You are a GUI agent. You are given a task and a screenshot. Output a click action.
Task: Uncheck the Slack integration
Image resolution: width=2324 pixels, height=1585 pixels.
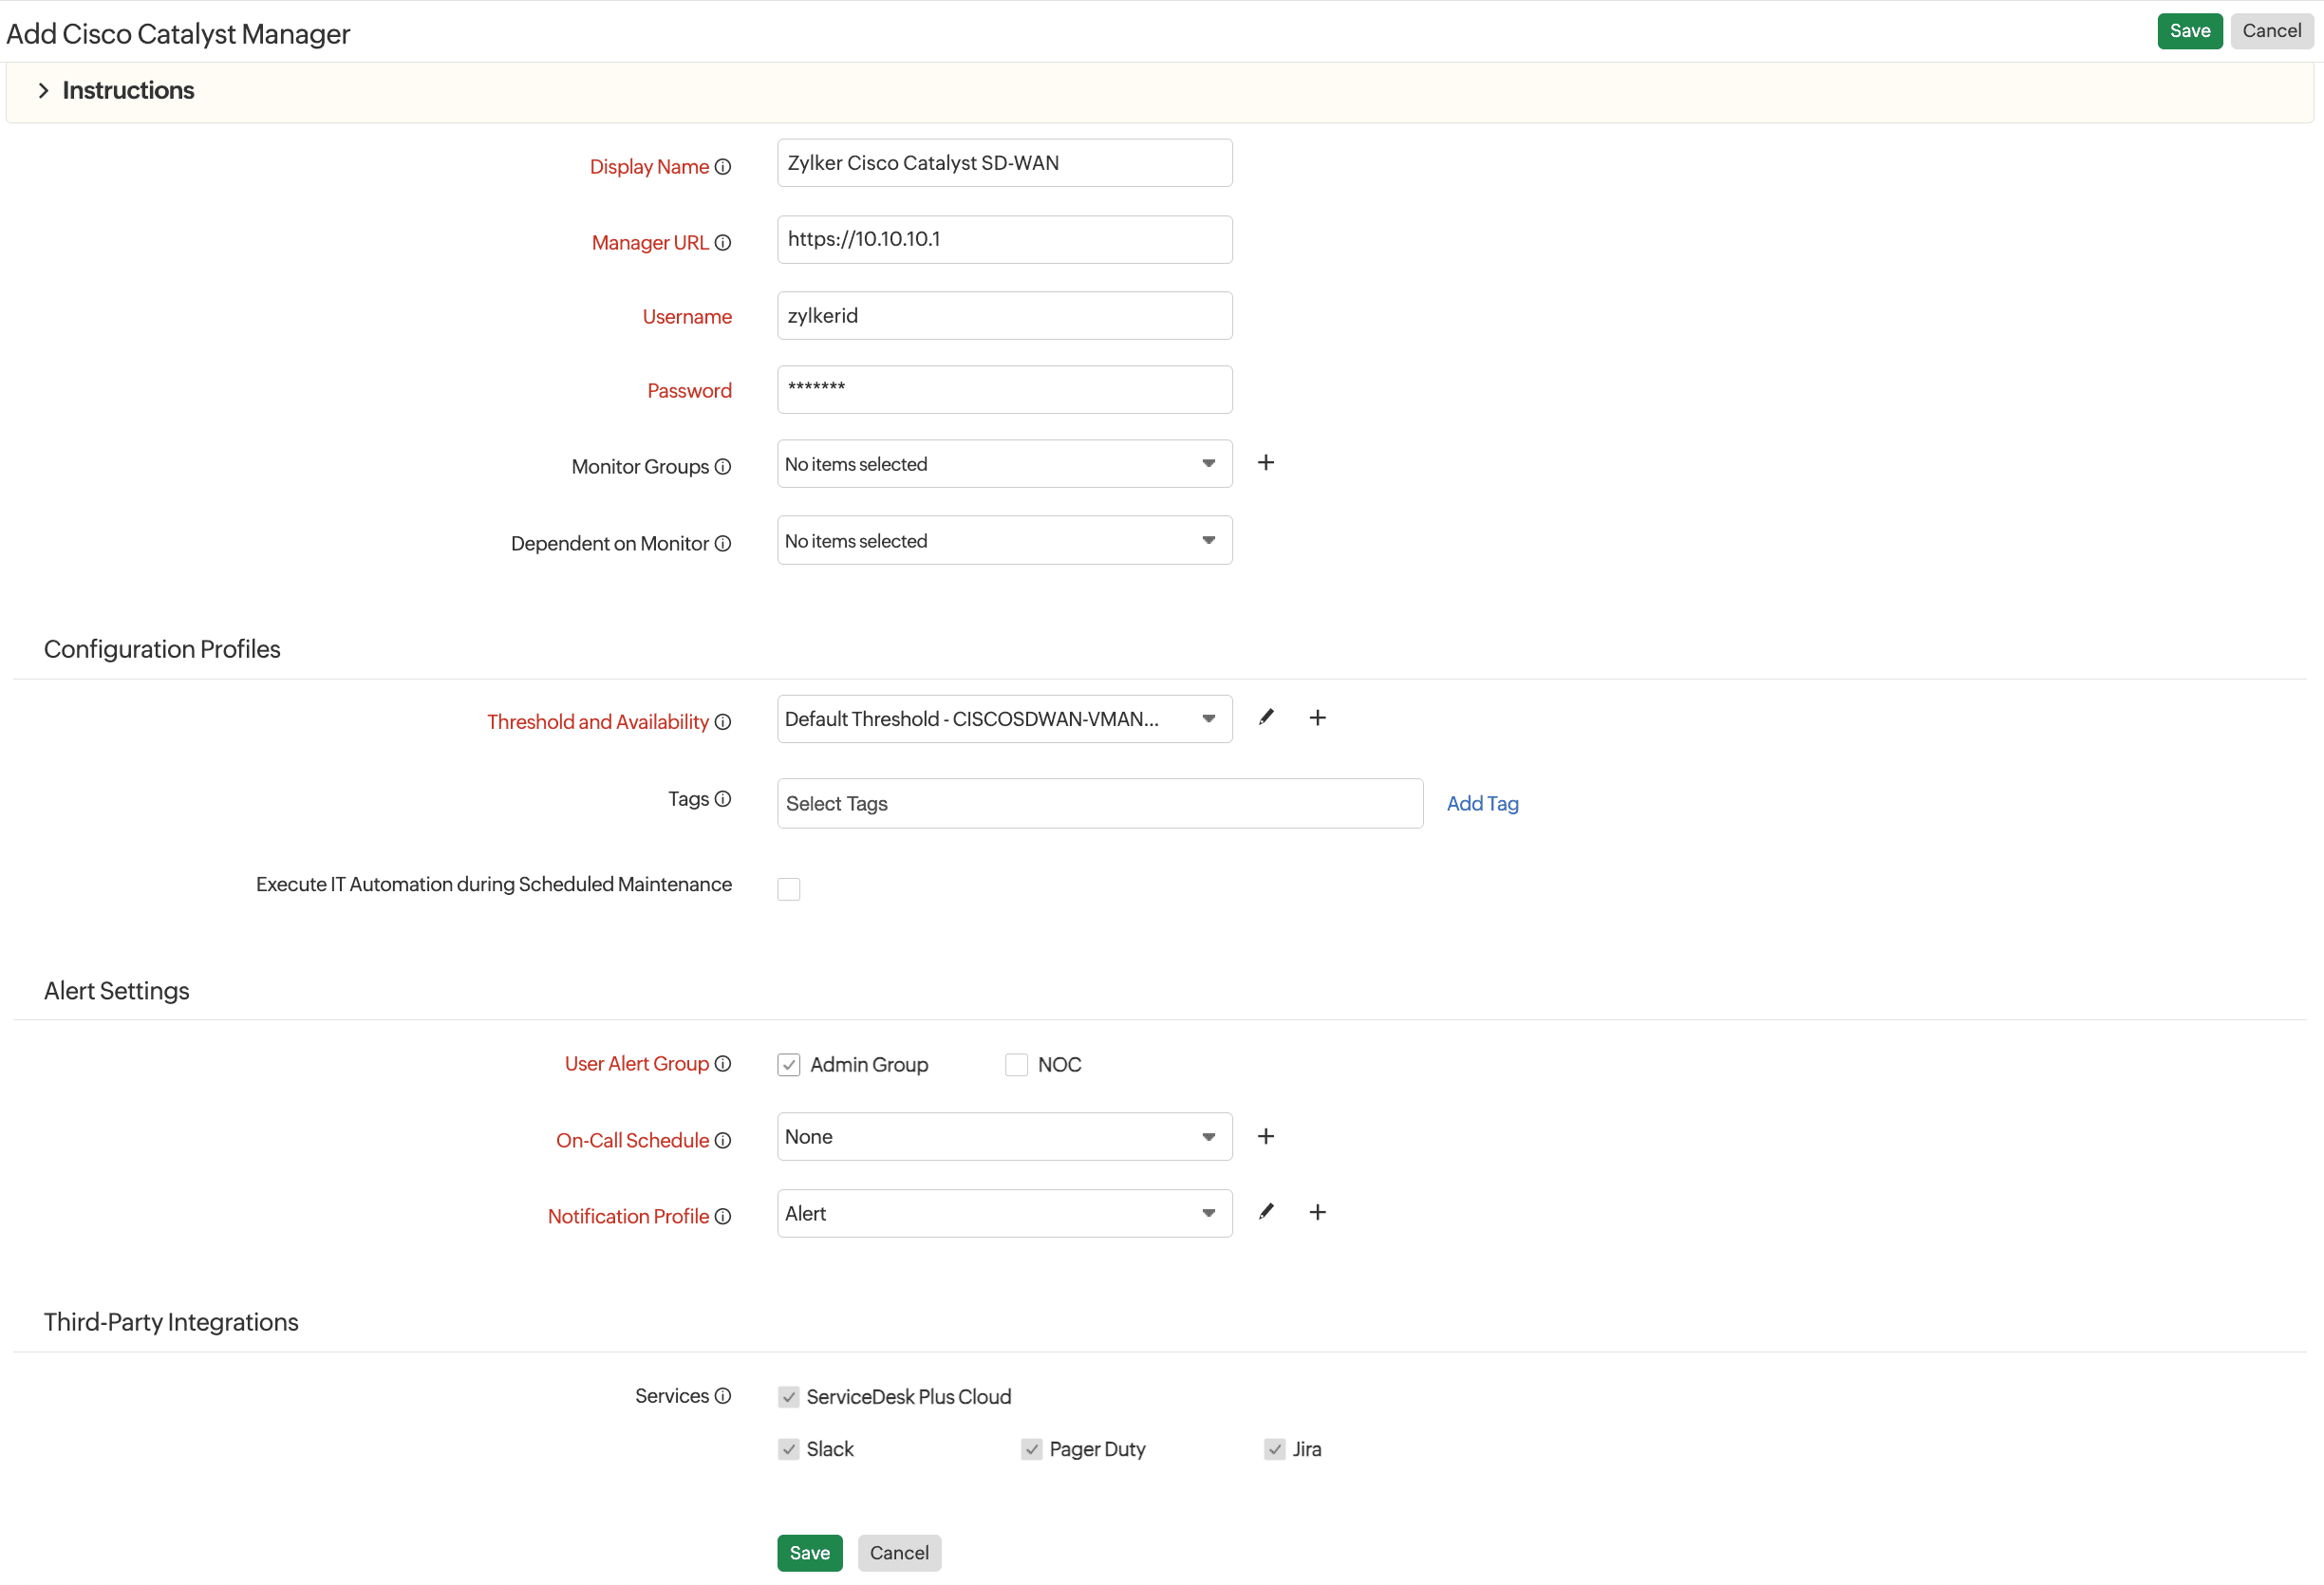pyautogui.click(x=789, y=1448)
